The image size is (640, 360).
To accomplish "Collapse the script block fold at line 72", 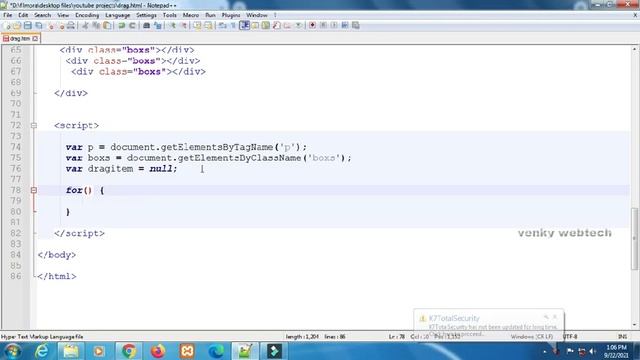I will [x=34, y=126].
